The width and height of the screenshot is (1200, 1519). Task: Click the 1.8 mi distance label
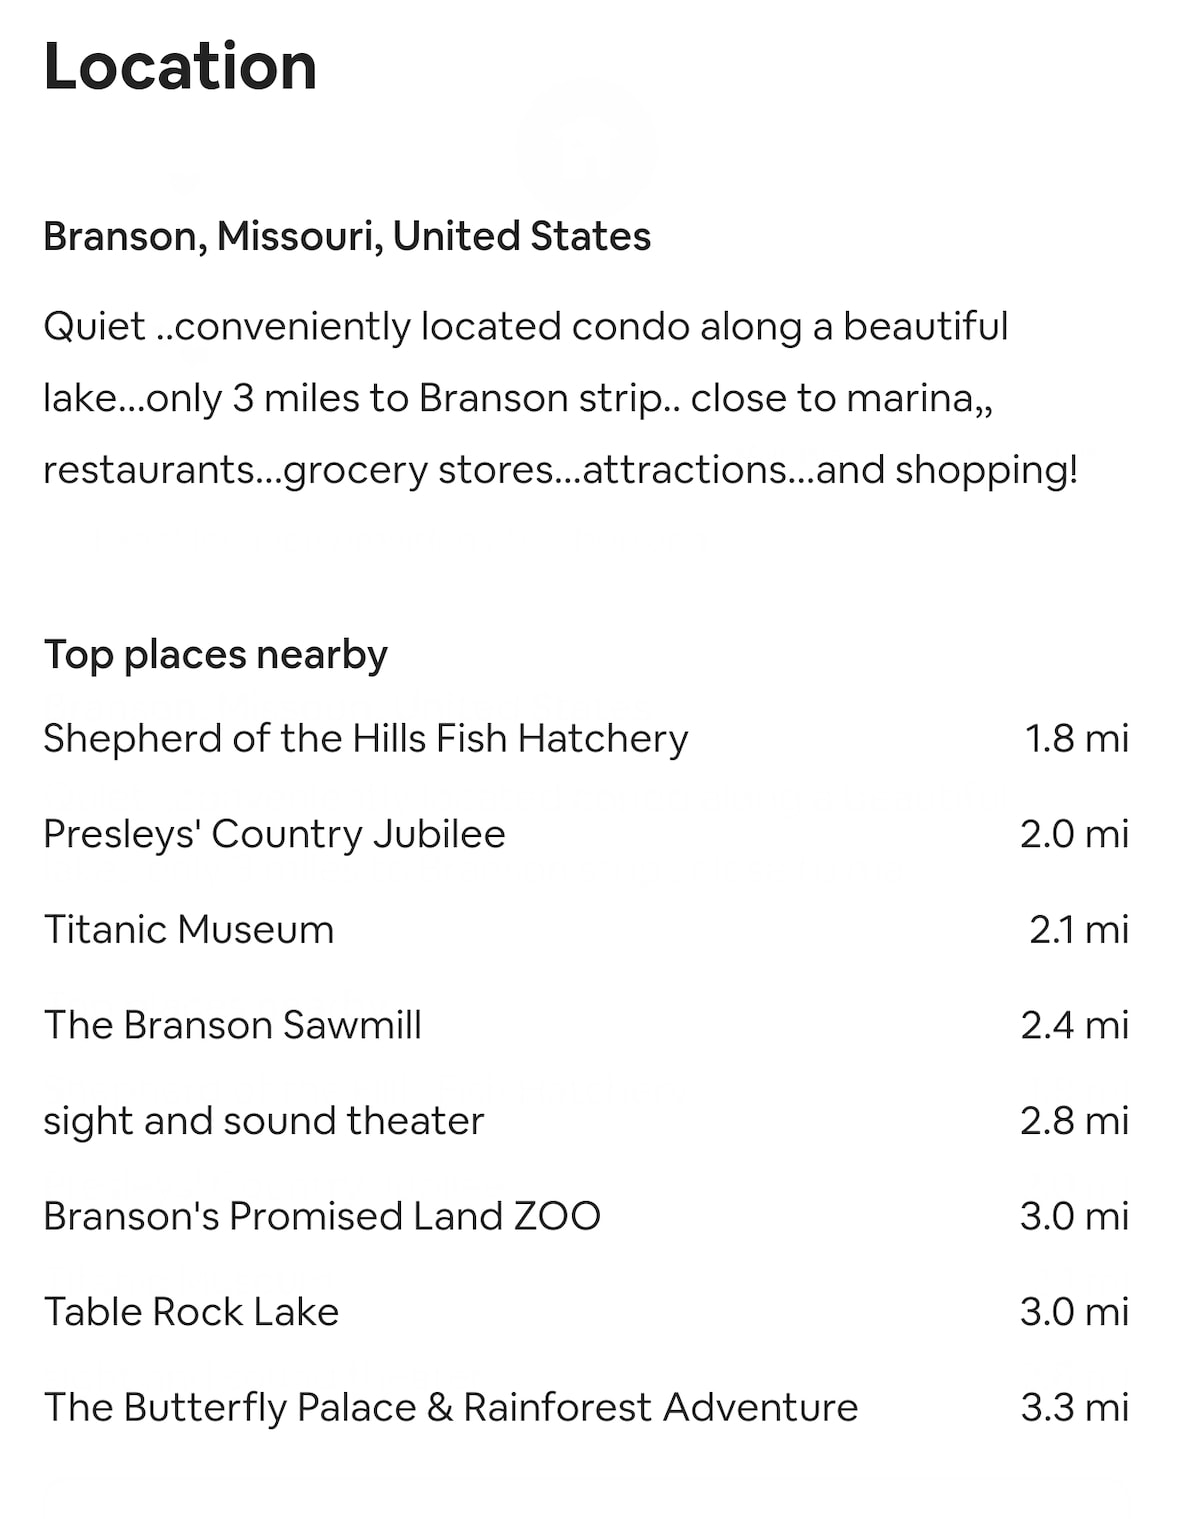[x=1077, y=739]
